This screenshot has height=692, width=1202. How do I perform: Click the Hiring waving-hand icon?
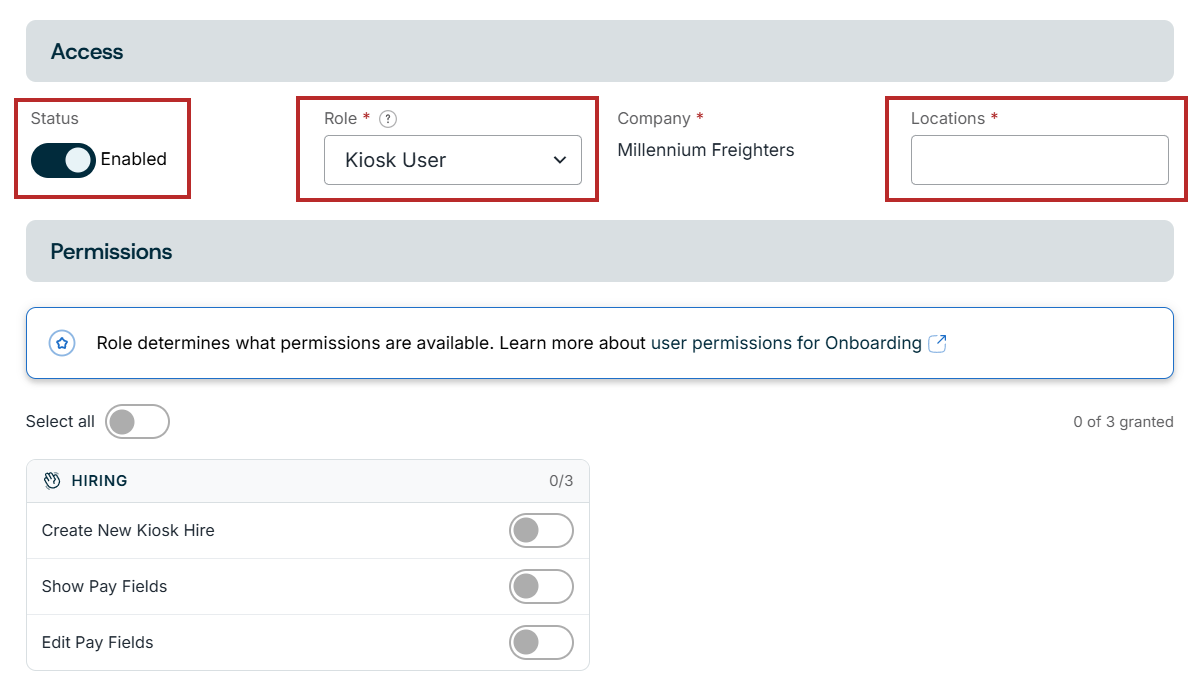pos(52,481)
